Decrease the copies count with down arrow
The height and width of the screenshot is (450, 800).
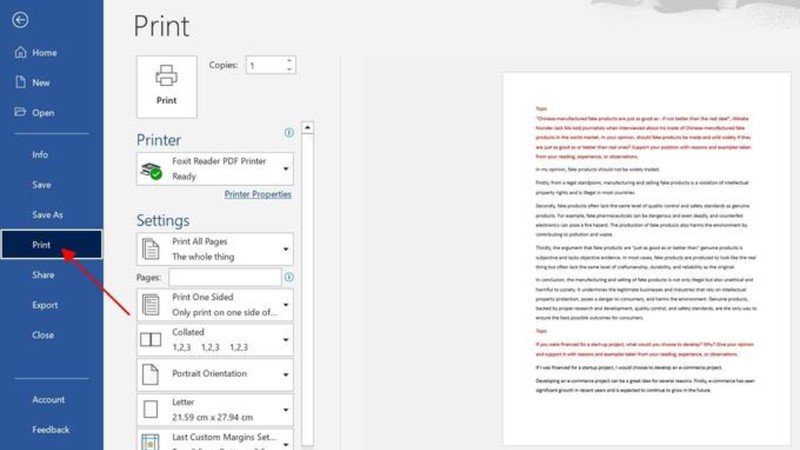pos(289,70)
